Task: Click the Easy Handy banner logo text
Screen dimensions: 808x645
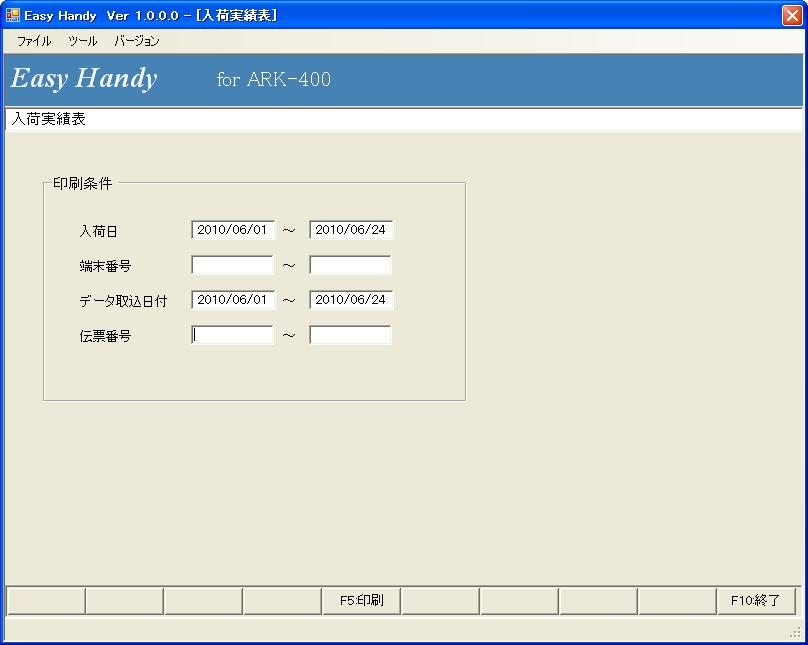Action: click(x=84, y=79)
